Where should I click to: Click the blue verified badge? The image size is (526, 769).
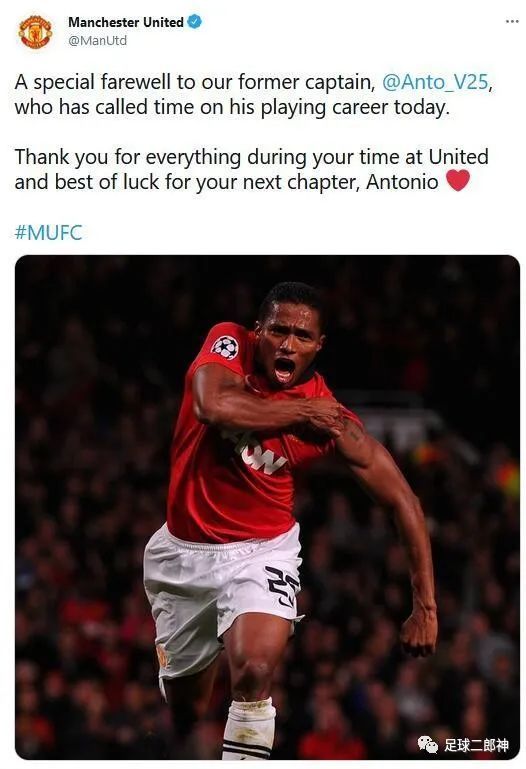(195, 22)
